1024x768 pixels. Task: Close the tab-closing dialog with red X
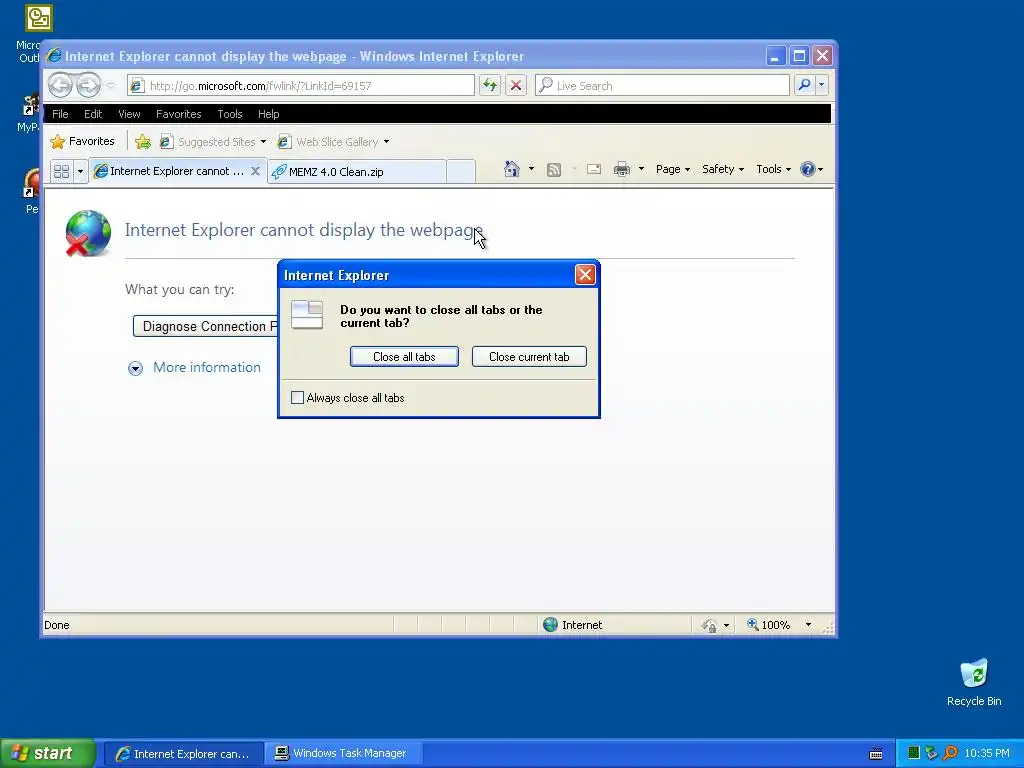584,275
